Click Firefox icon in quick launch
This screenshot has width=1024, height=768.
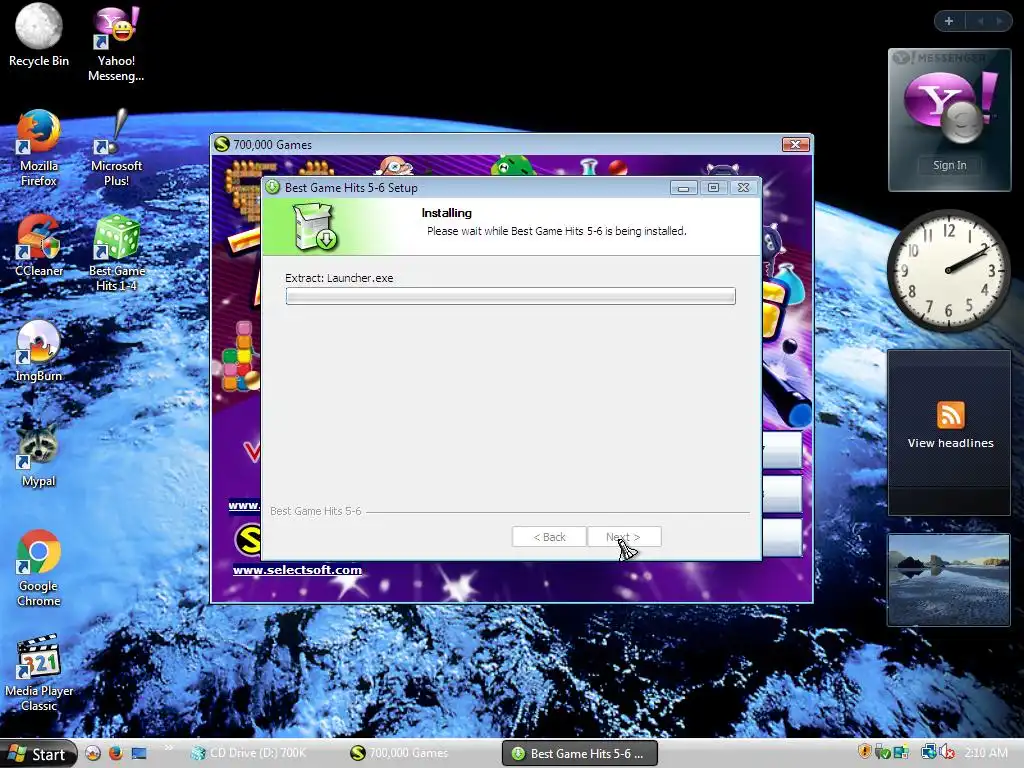click(116, 753)
